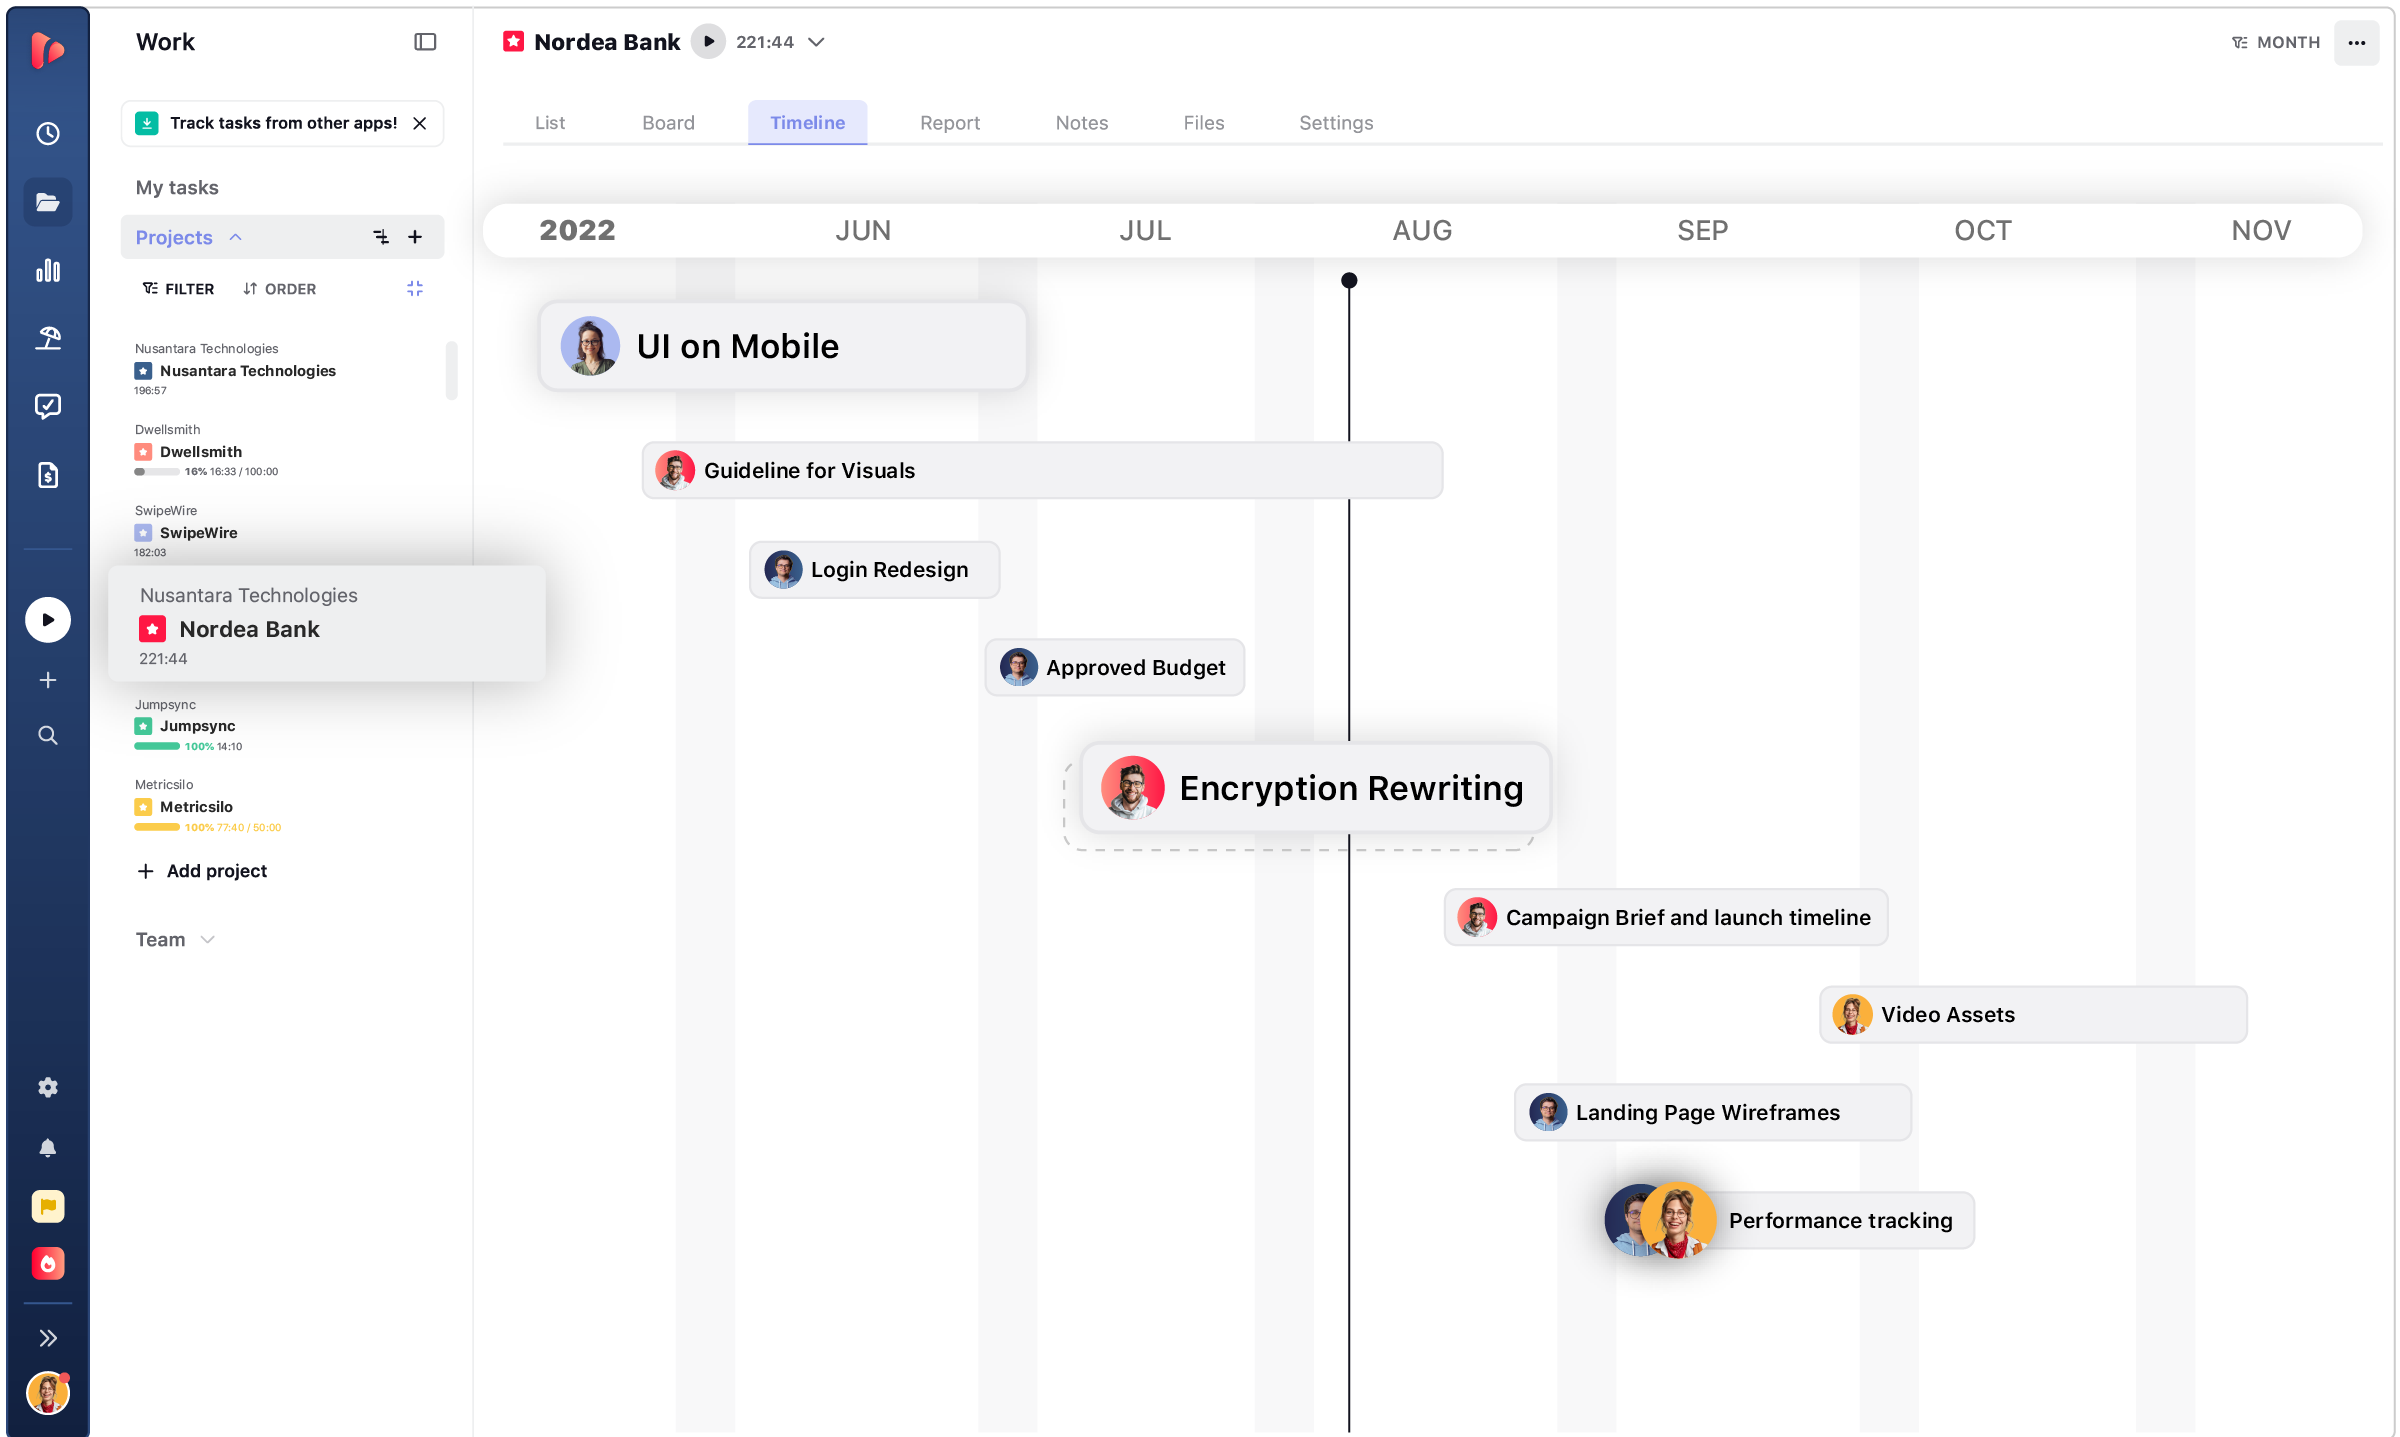This screenshot has height=1437, width=2400.
Task: Start Nordea Bank timer play button
Action: 708,42
